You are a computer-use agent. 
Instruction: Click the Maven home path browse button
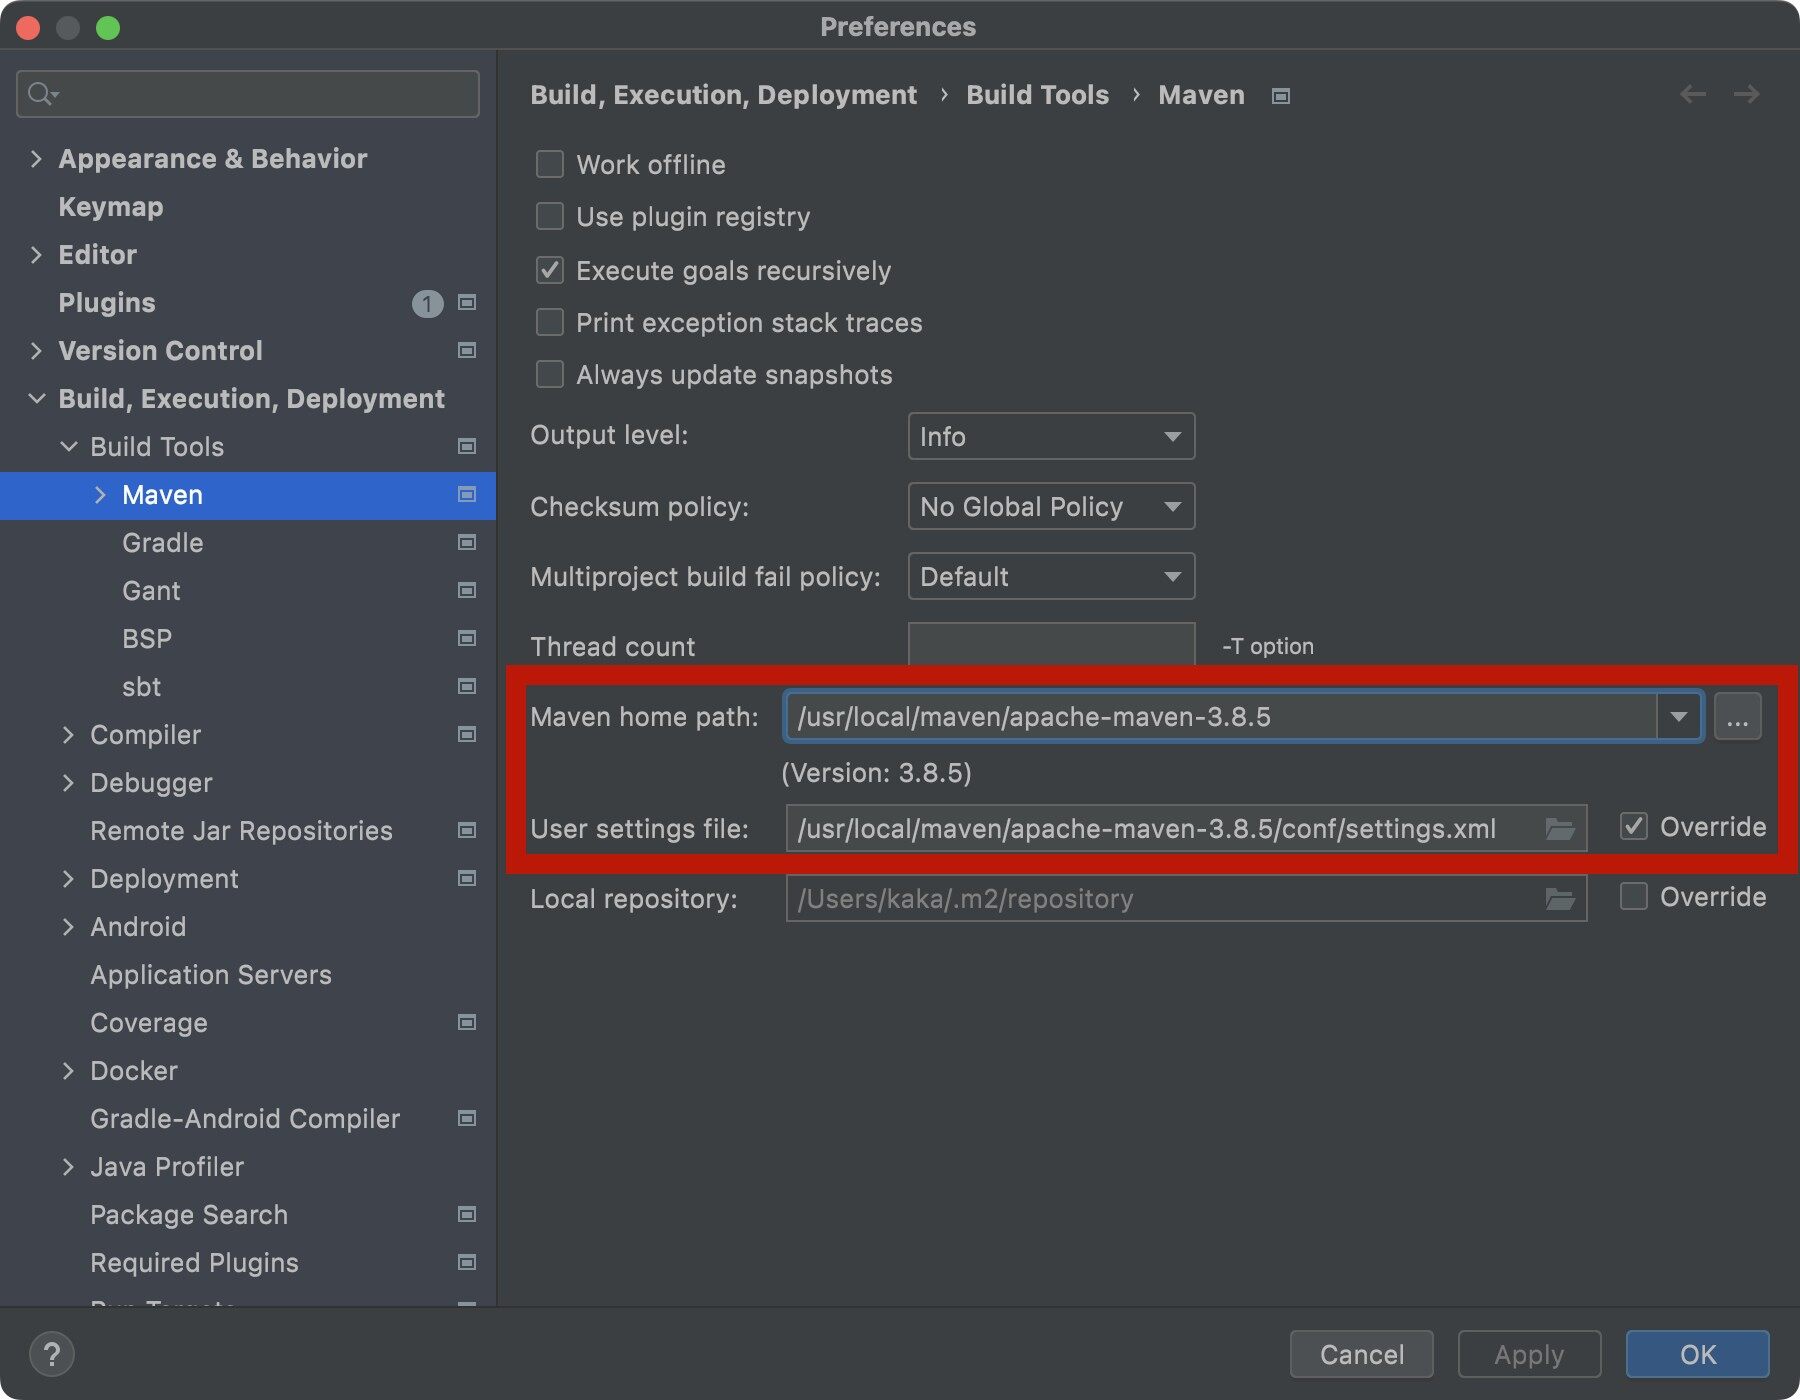pyautogui.click(x=1737, y=717)
